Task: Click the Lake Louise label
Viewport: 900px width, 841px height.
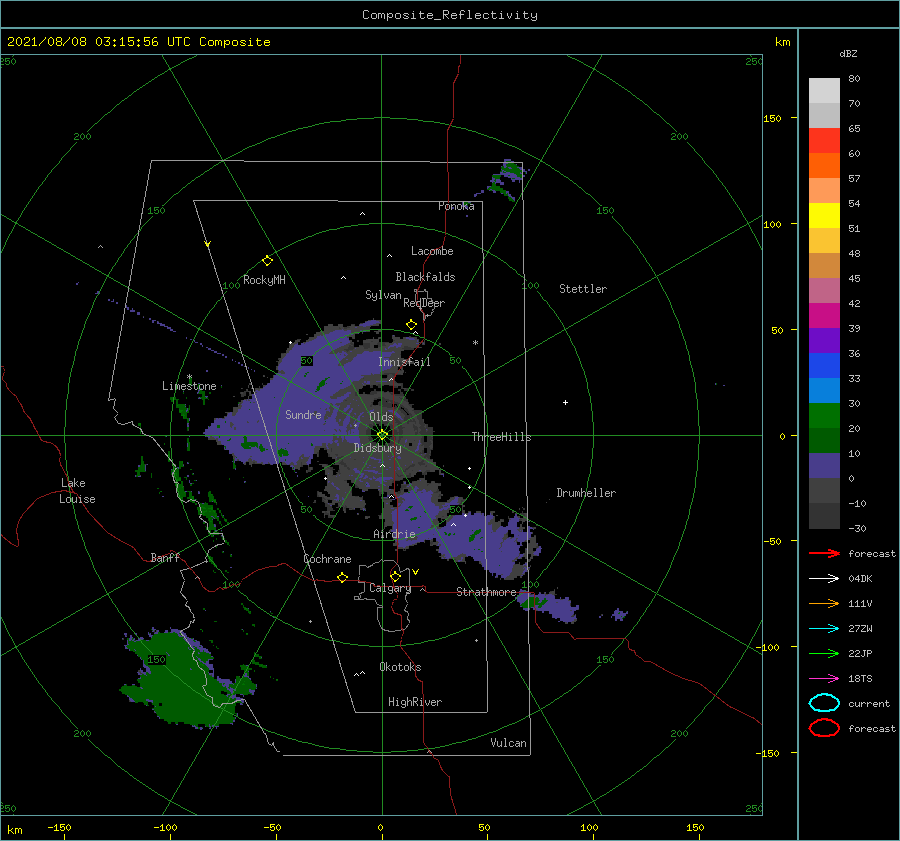Action: 77,491
